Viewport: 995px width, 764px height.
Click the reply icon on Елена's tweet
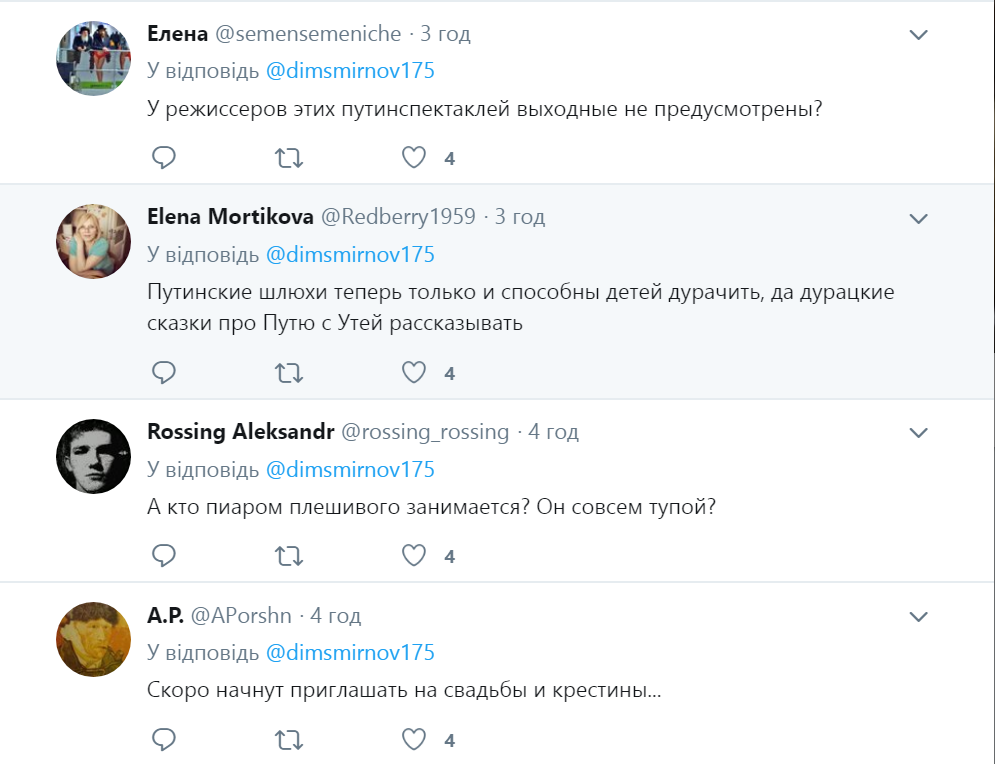pos(163,157)
